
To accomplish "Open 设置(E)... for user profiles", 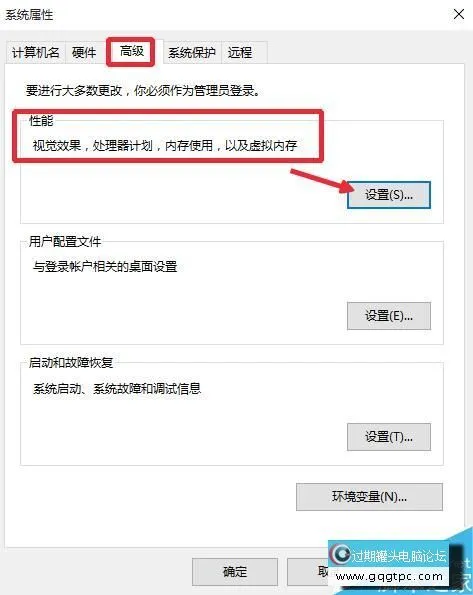I will click(x=389, y=316).
